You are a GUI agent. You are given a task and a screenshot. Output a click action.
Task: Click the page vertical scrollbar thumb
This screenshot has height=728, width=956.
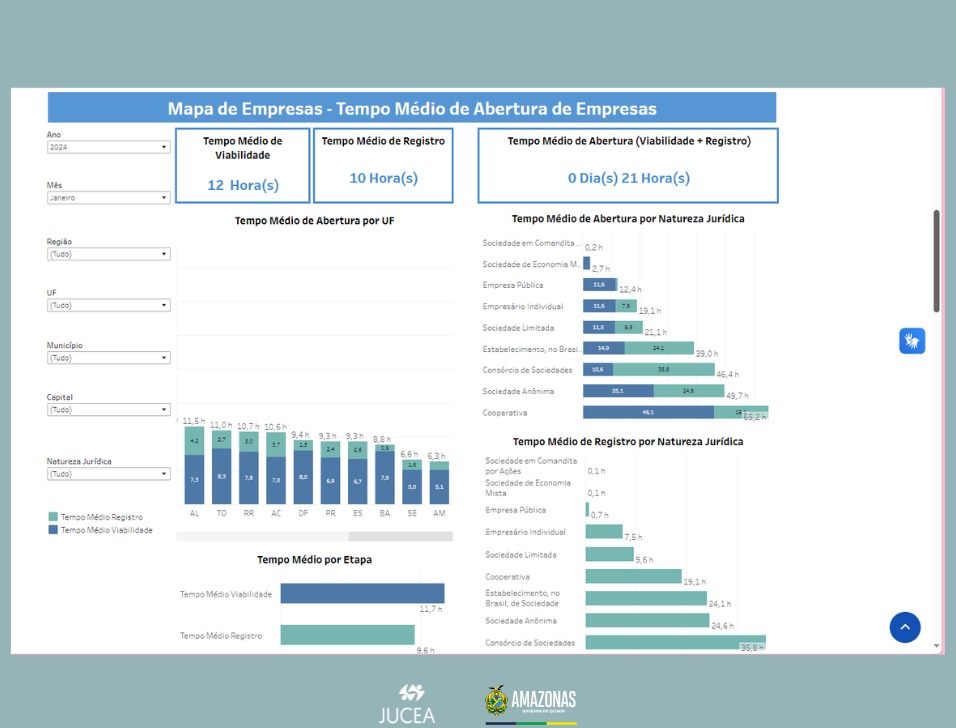[x=936, y=260]
